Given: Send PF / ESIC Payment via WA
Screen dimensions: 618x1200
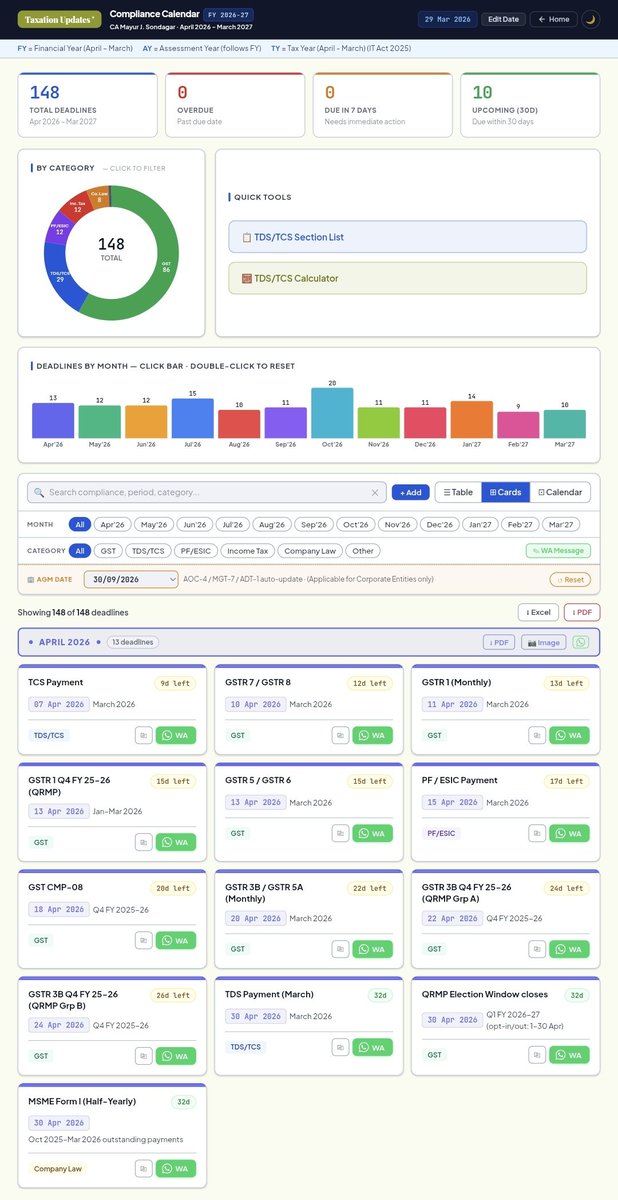Looking at the screenshot, I should pyautogui.click(x=570, y=833).
